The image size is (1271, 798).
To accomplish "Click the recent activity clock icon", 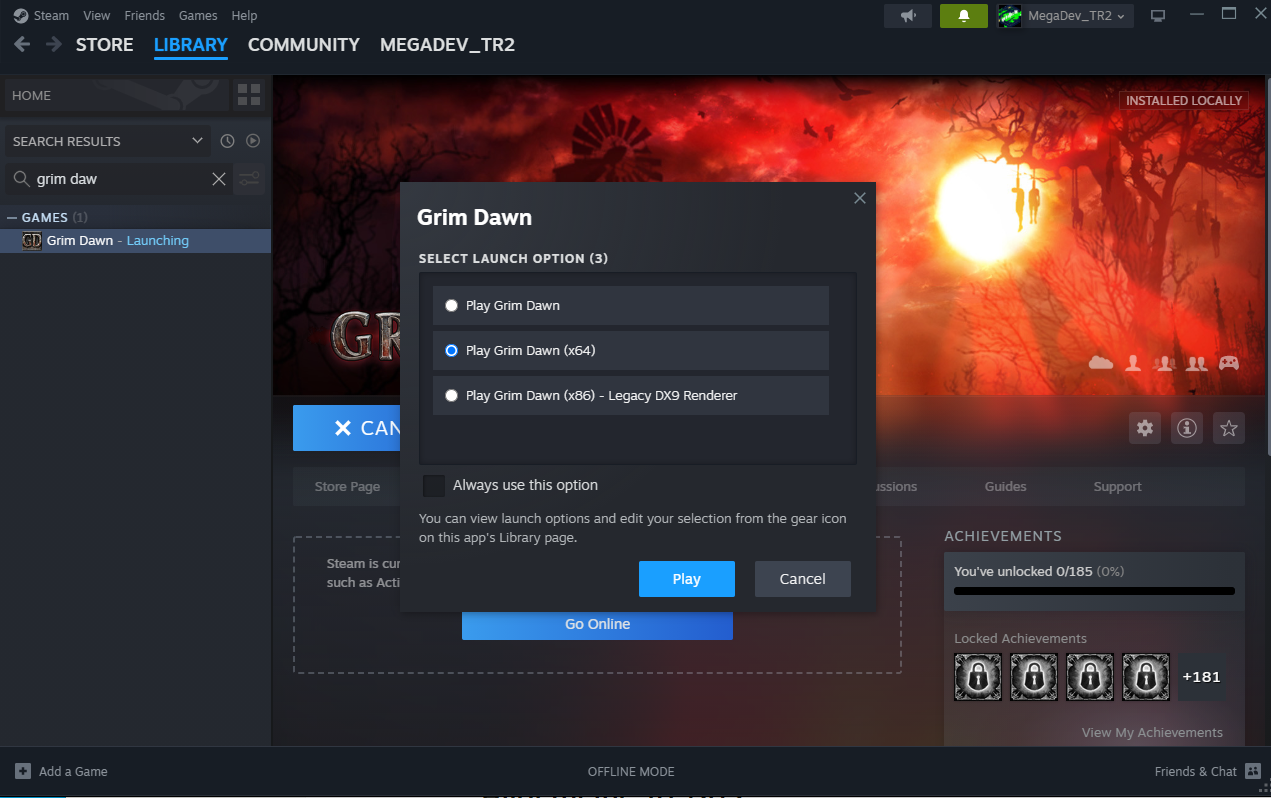I will click(x=227, y=141).
